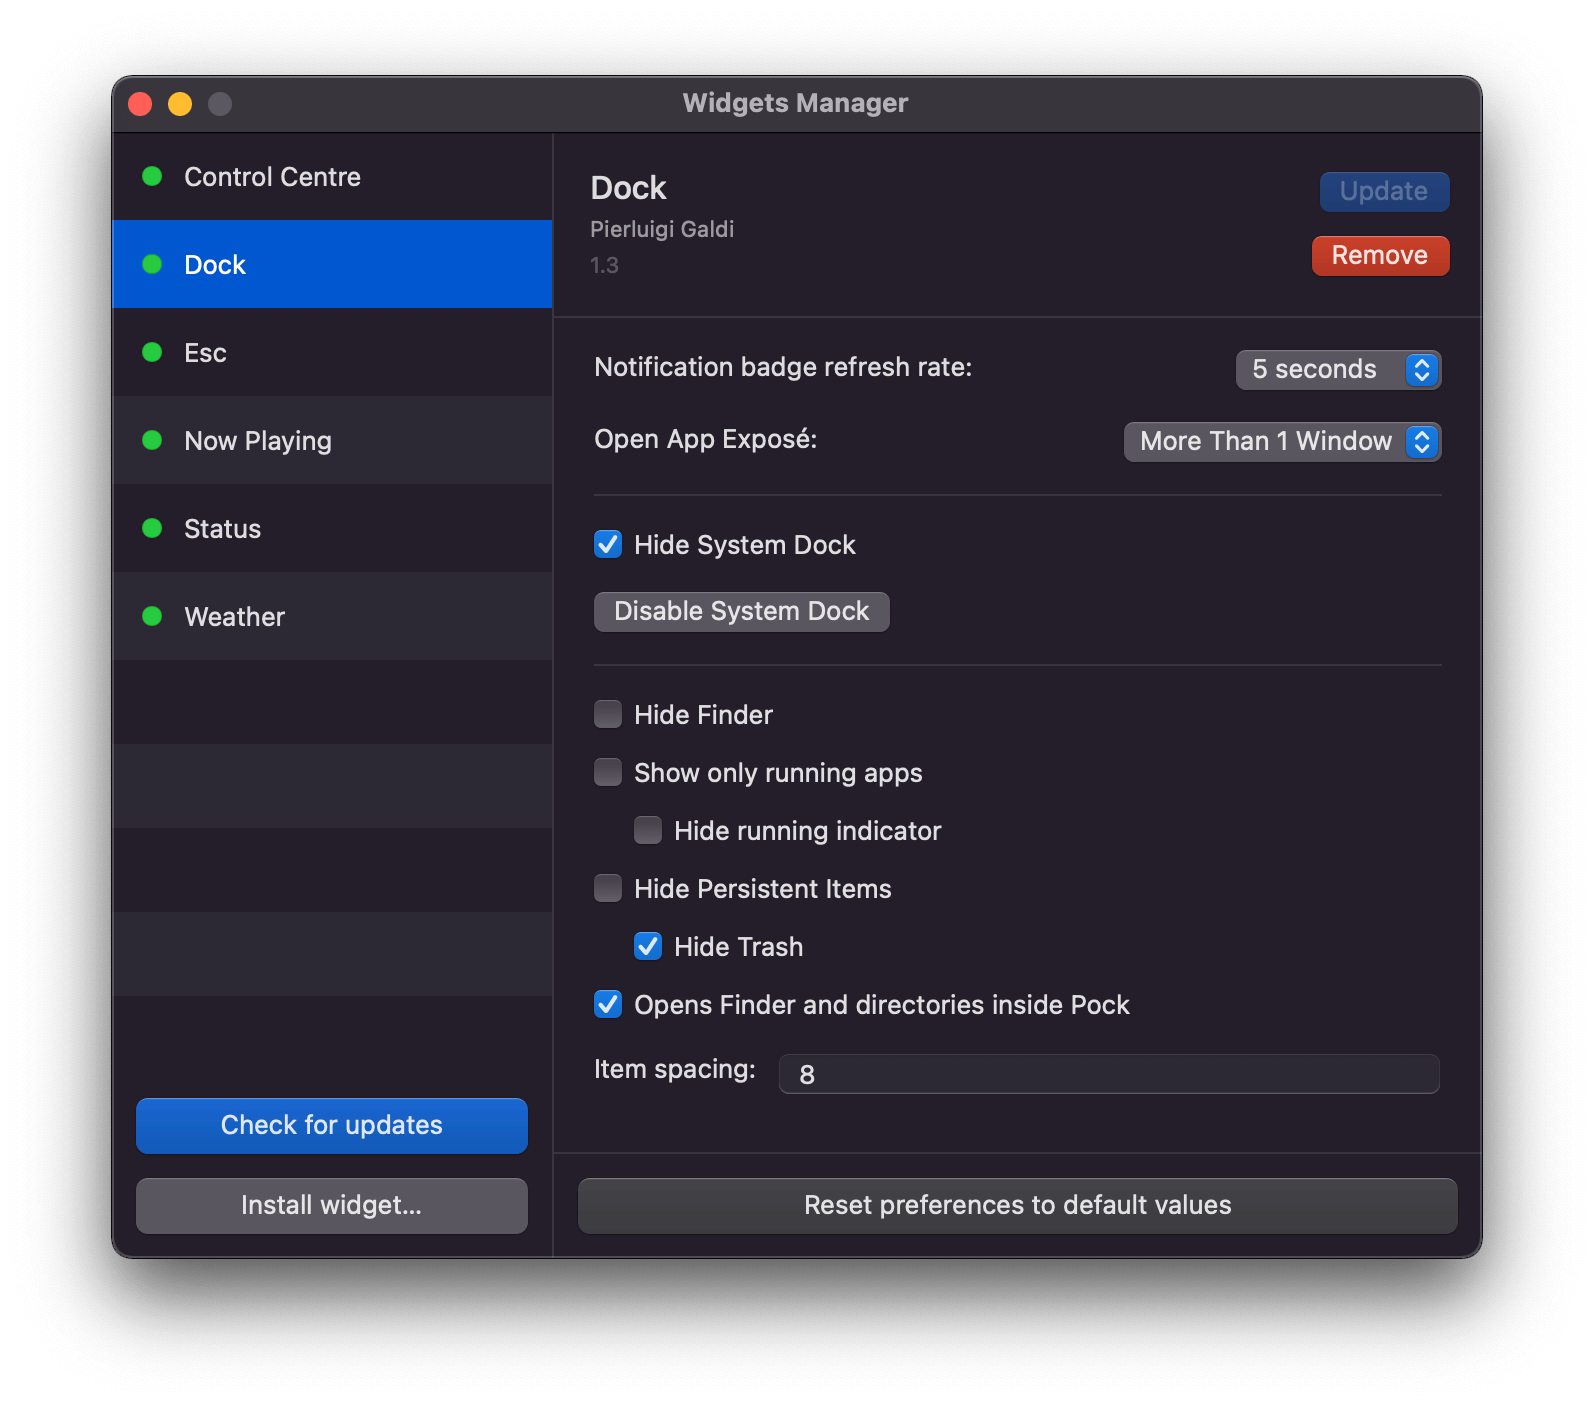Click the version number 1.3
The height and width of the screenshot is (1406, 1594).
coord(604,265)
